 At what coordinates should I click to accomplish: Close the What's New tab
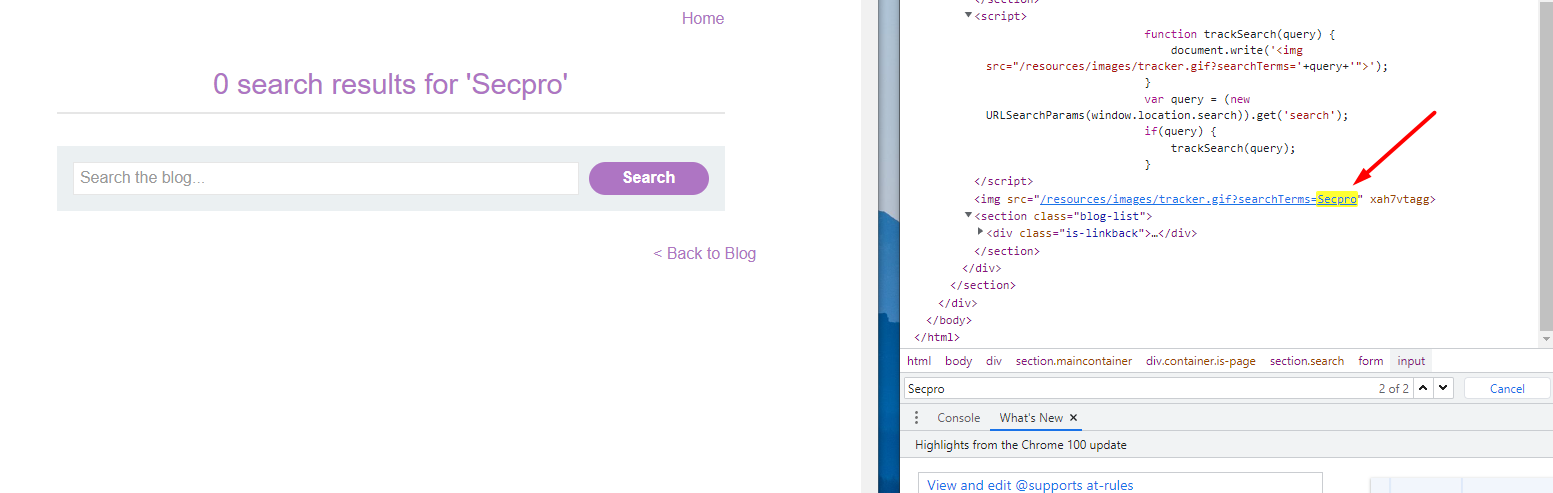(x=1074, y=418)
